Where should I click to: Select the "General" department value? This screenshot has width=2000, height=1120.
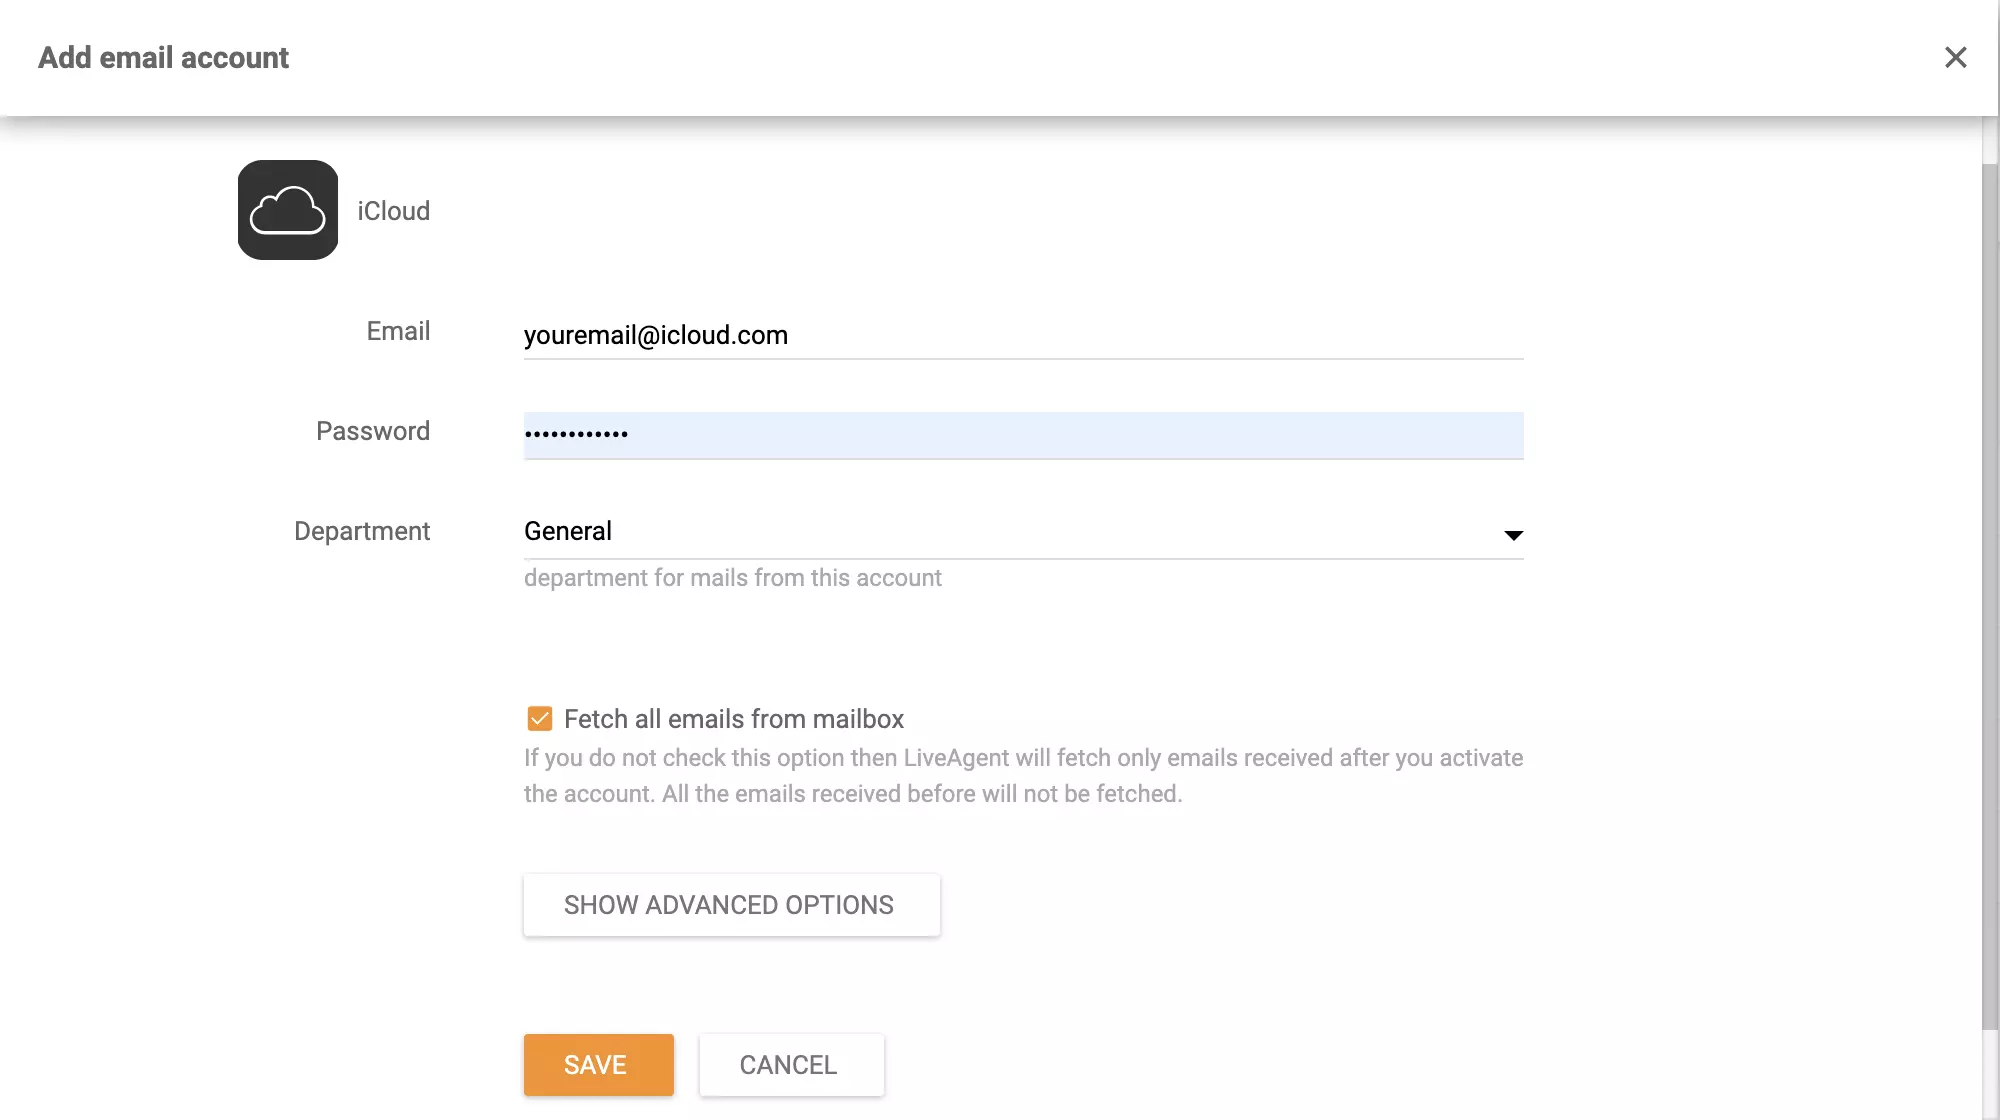(x=568, y=530)
